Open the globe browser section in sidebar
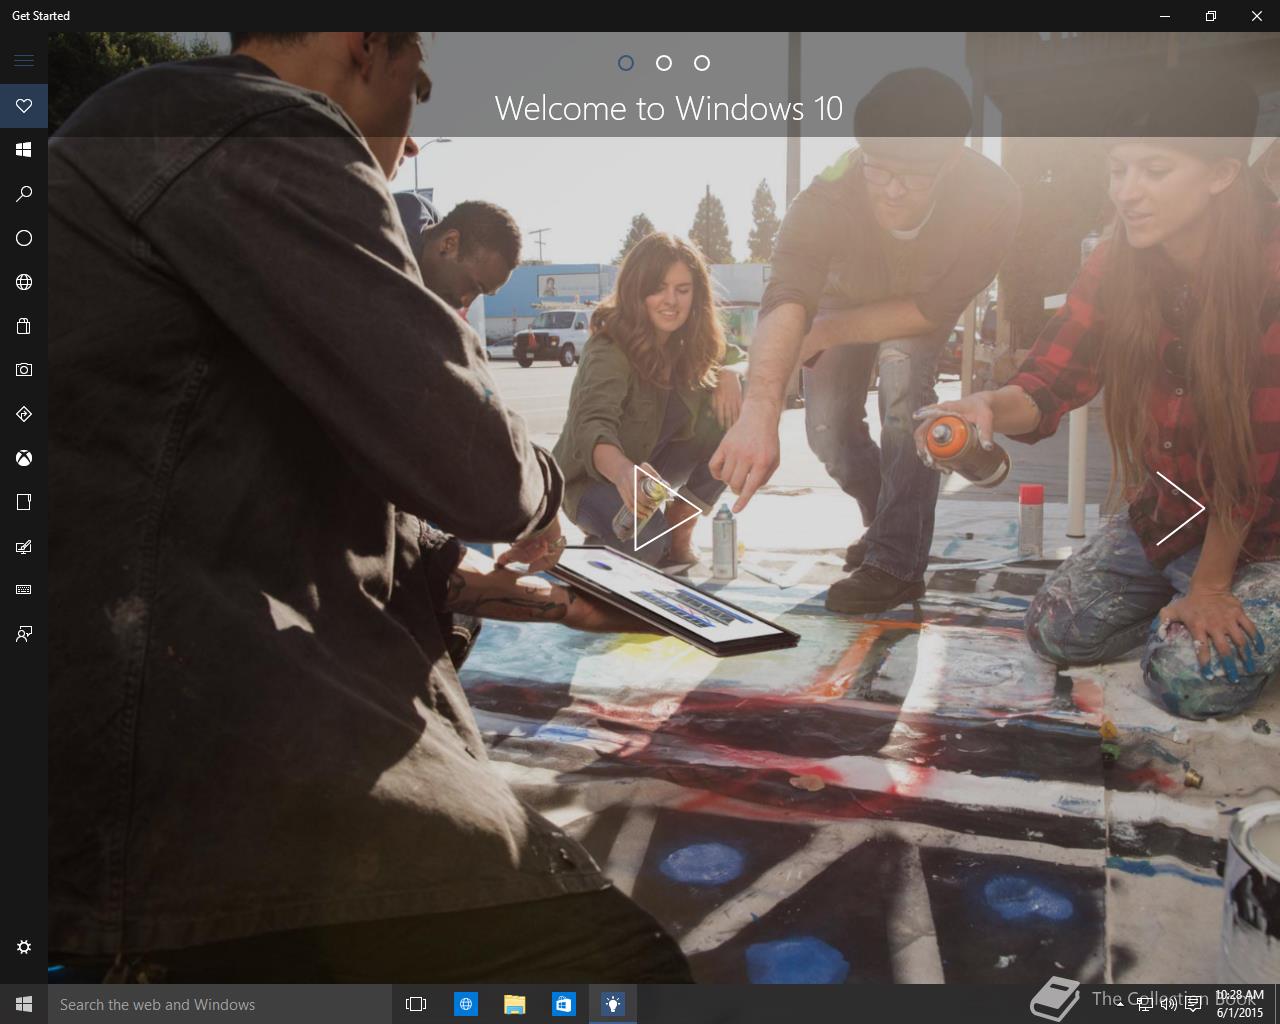The width and height of the screenshot is (1280, 1024). [24, 282]
